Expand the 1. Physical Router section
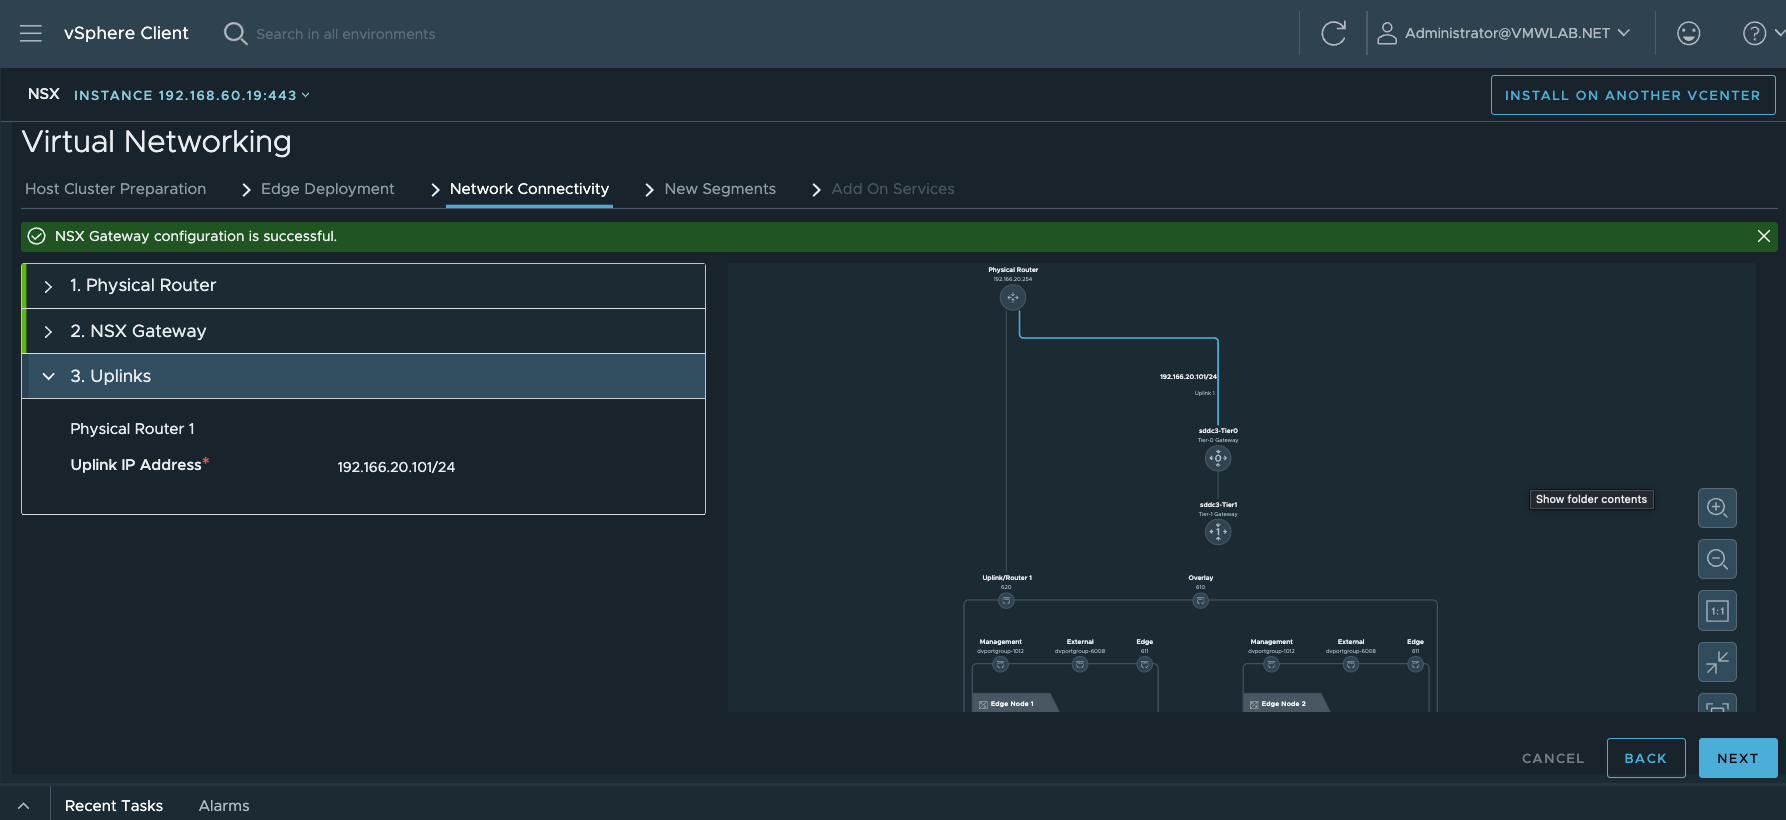This screenshot has width=1786, height=820. click(x=364, y=286)
